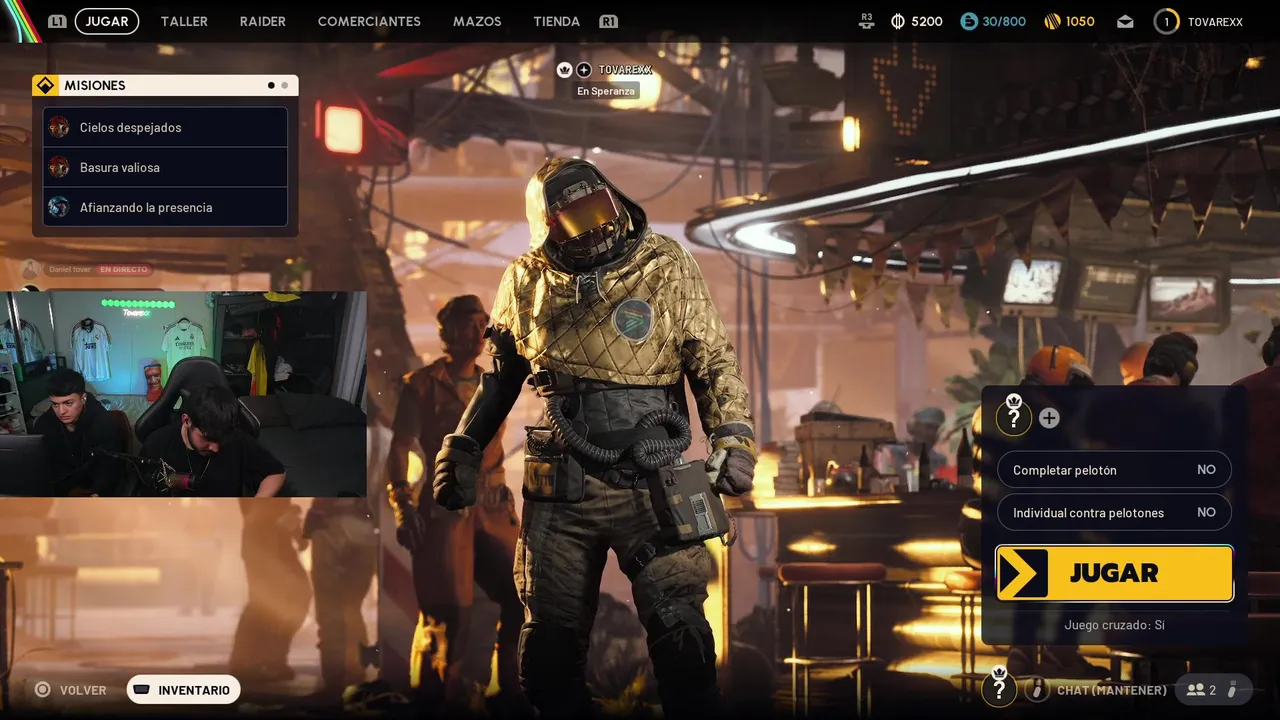Click the level 1 profile ring
Image resolution: width=1280 pixels, height=720 pixels.
[1166, 21]
